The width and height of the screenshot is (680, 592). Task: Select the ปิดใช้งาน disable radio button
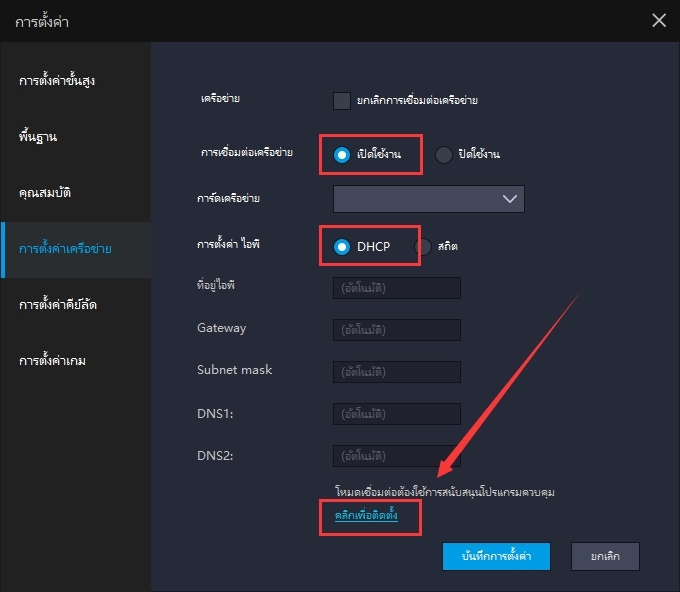[x=444, y=154]
